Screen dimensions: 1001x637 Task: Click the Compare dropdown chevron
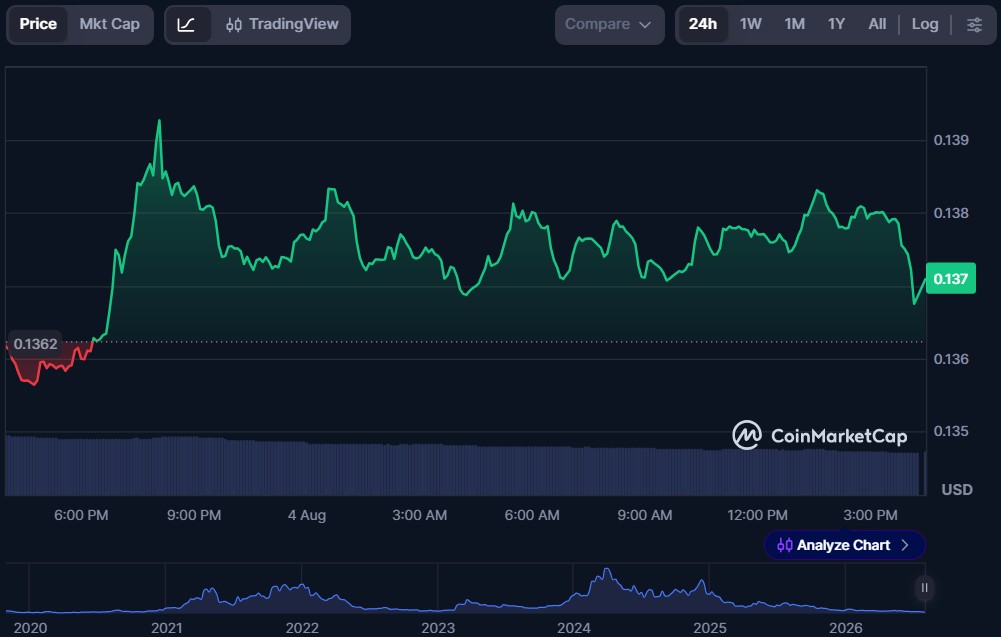click(x=645, y=25)
